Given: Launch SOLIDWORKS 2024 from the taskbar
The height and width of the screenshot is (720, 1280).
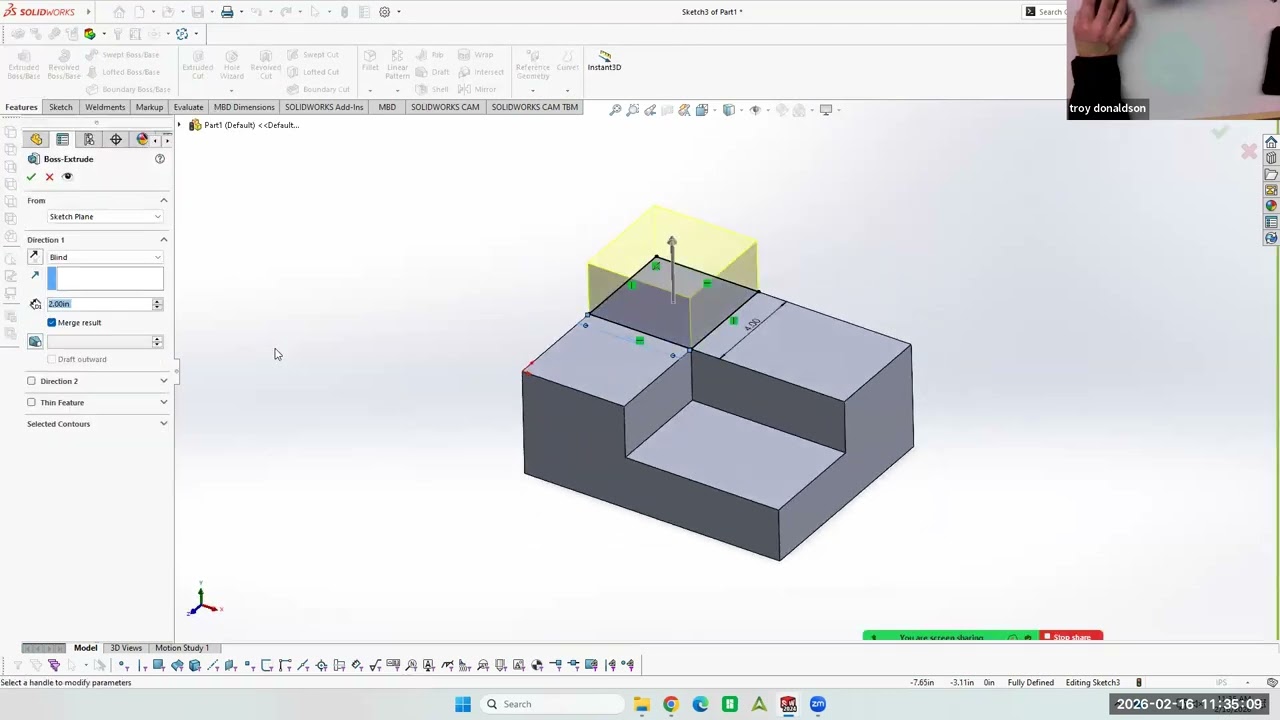Looking at the screenshot, I should pyautogui.click(x=788, y=704).
